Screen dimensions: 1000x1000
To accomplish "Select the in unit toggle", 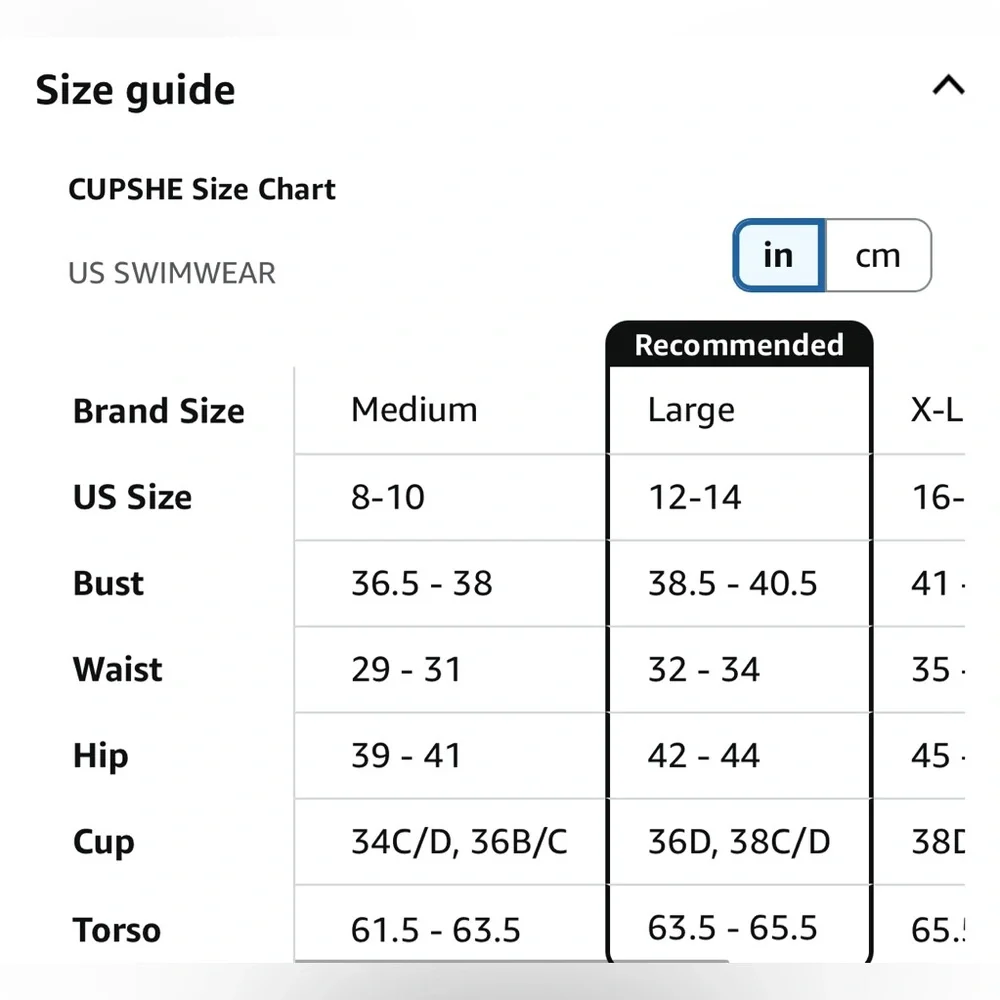I will 779,256.
